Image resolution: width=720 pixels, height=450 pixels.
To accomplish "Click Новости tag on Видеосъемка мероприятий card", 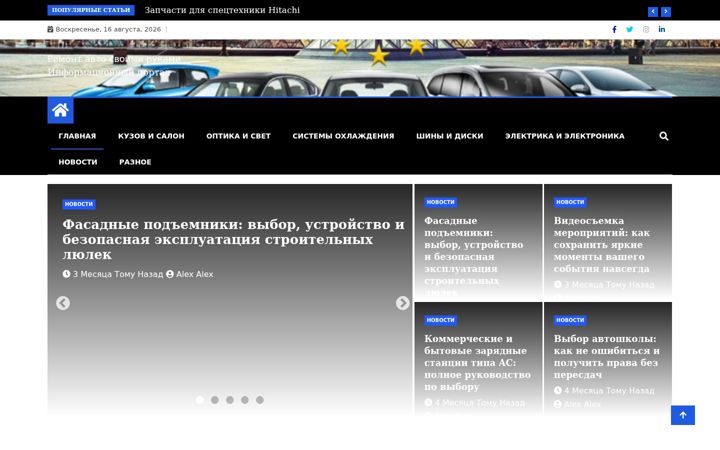I will coord(570,202).
